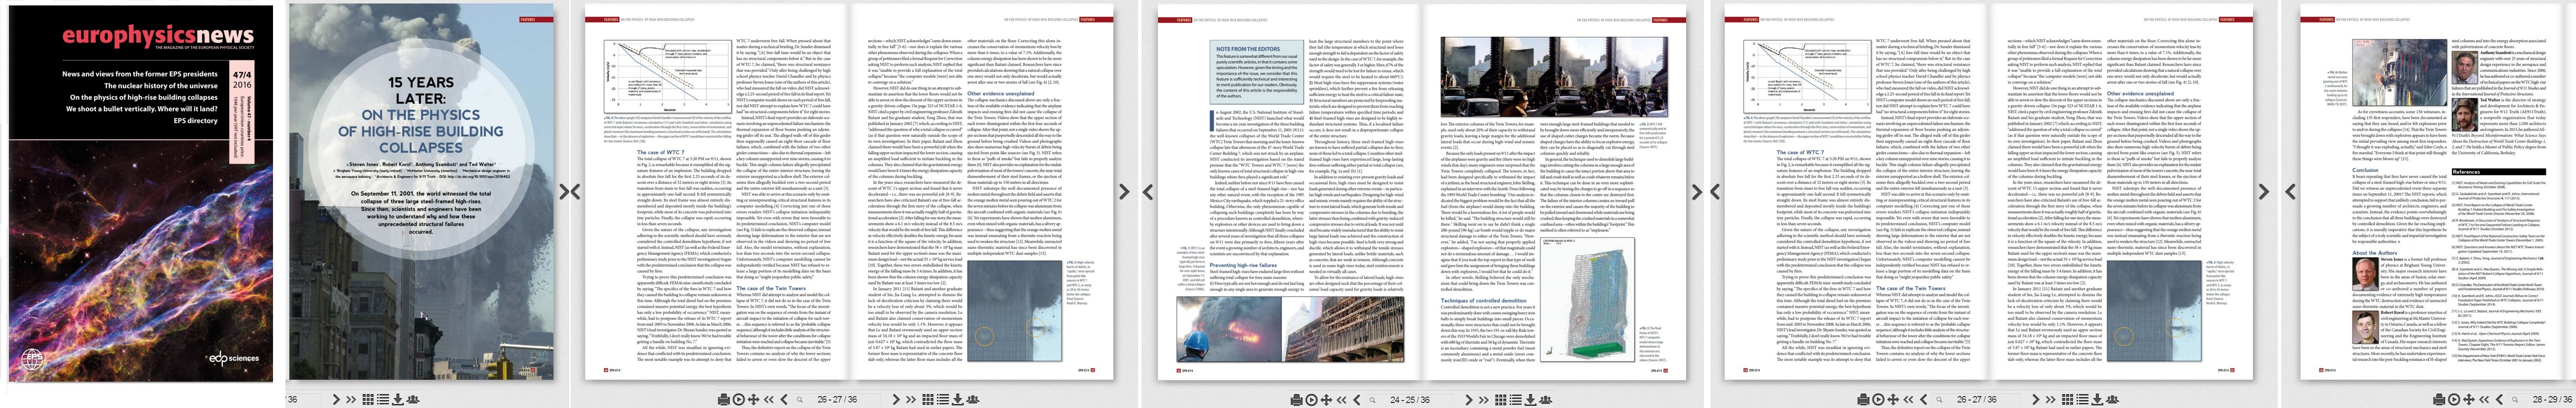
Task: Click the europhysicsnews magazine cover page
Action: pyautogui.click(x=140, y=193)
